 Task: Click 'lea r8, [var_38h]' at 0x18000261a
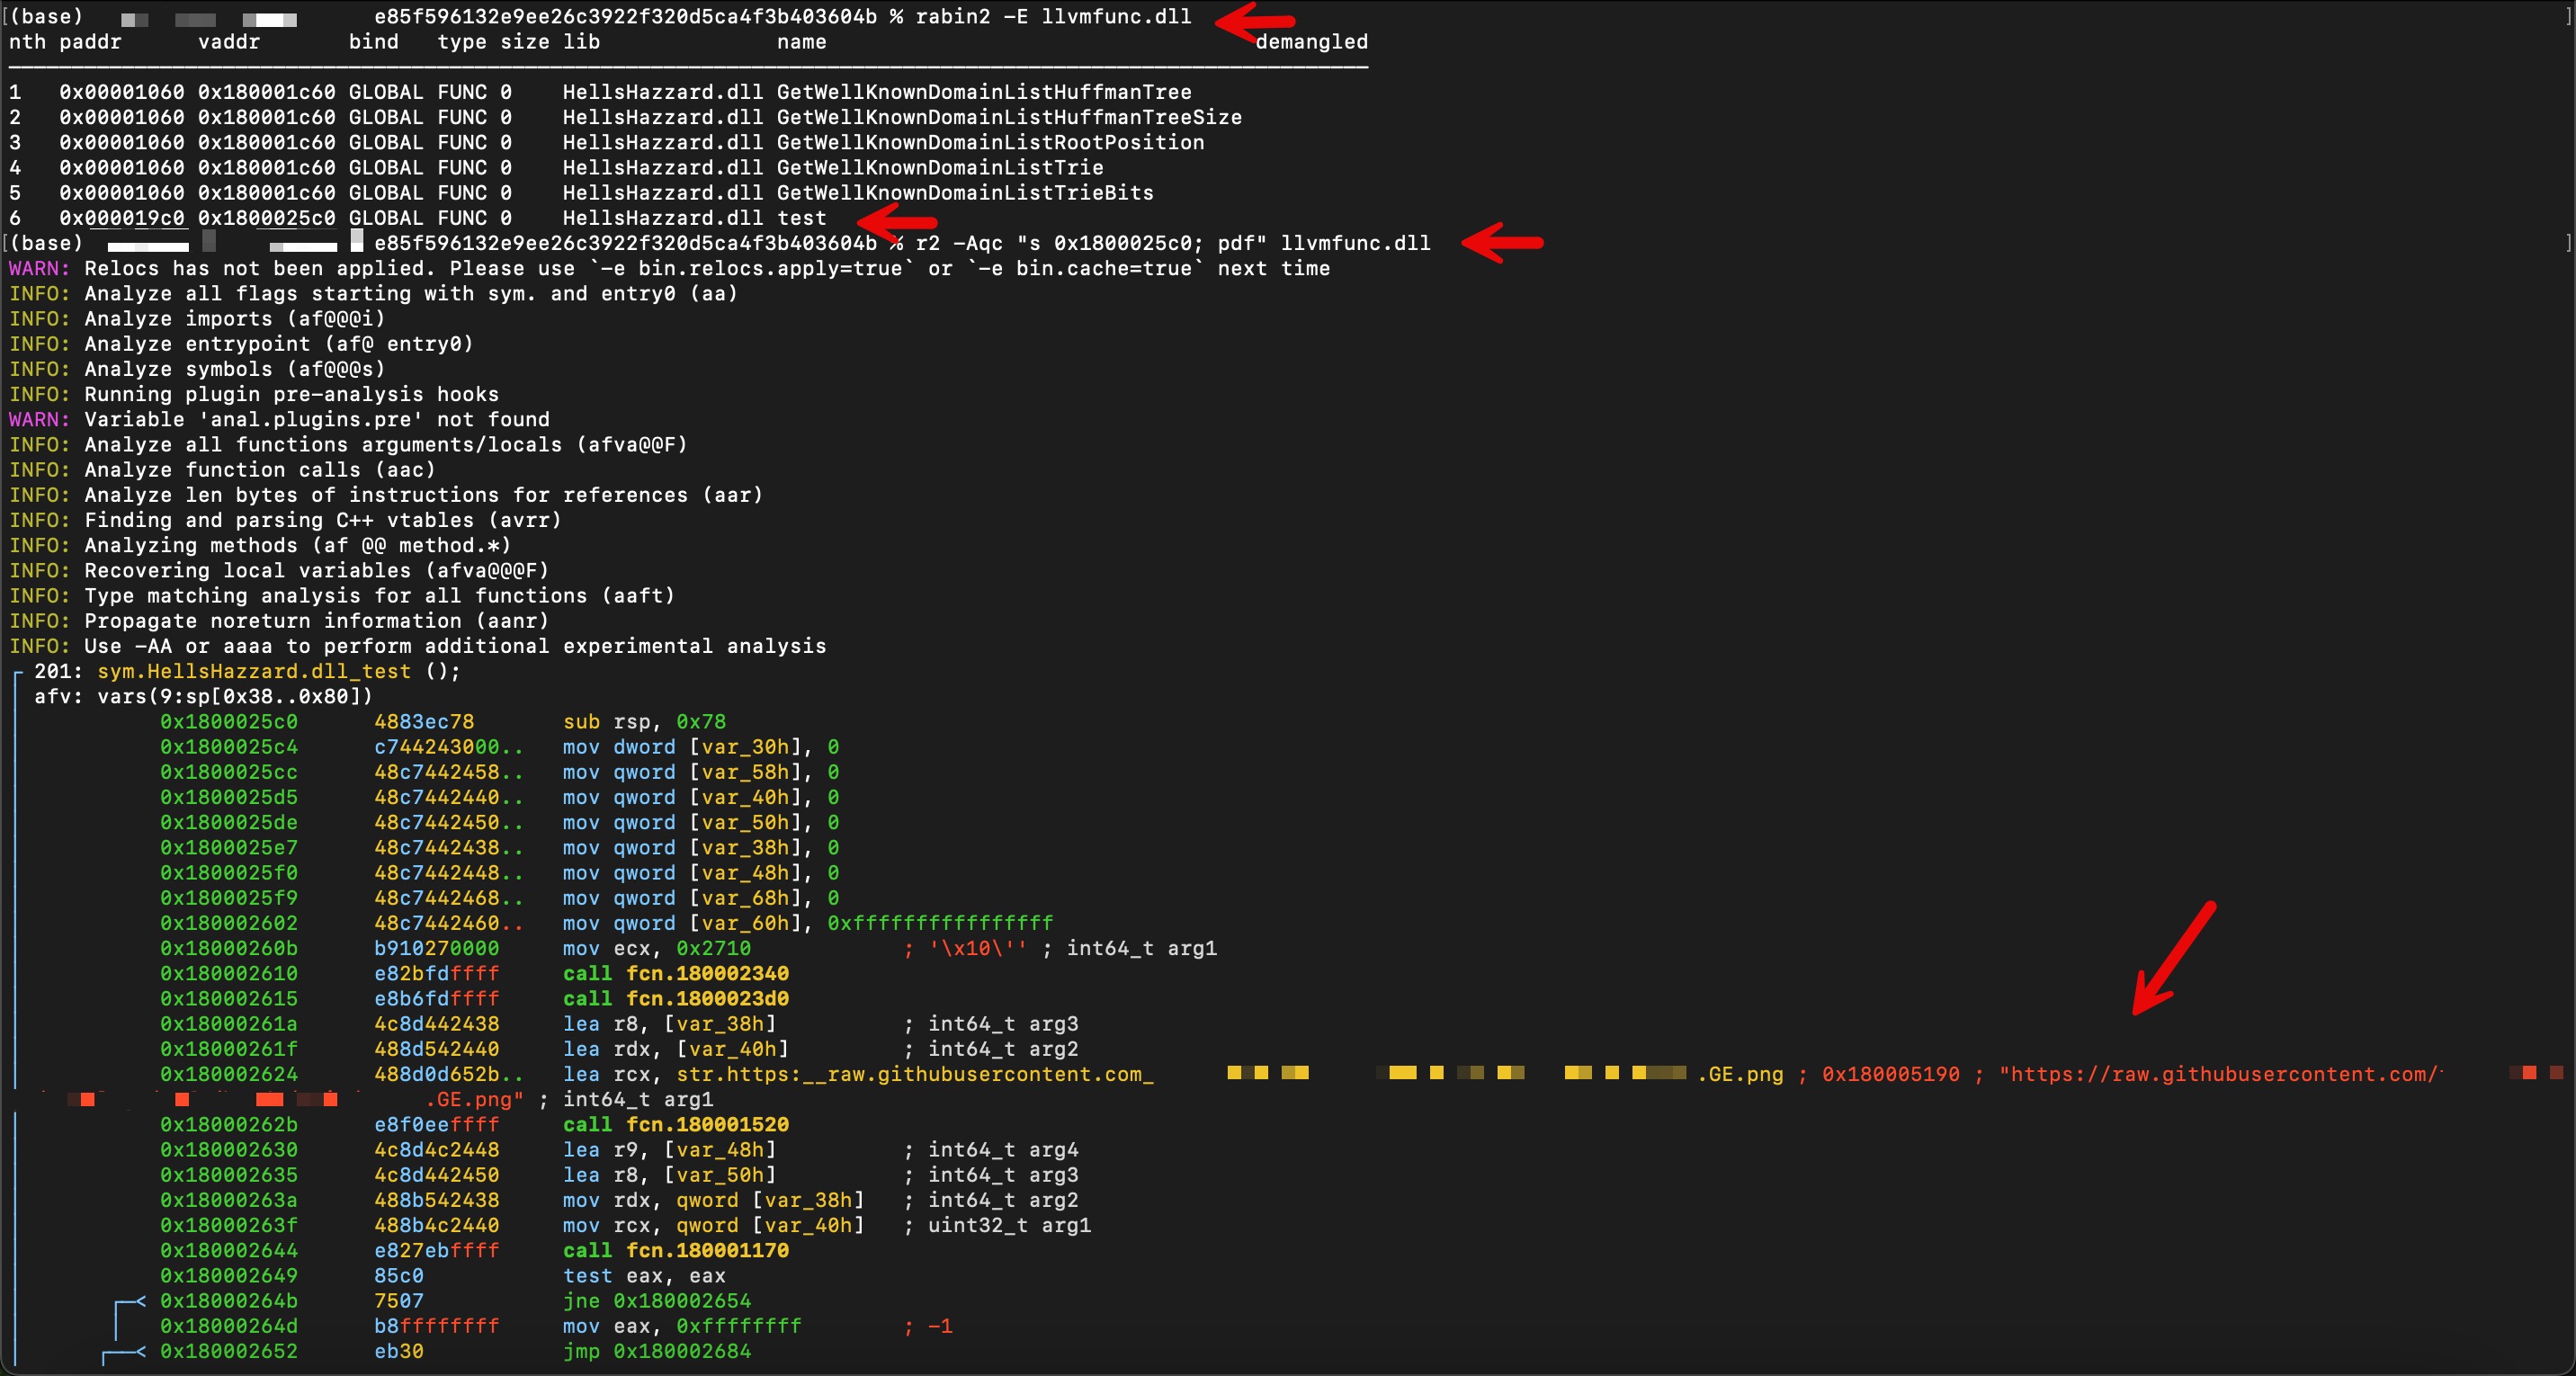point(669,1024)
